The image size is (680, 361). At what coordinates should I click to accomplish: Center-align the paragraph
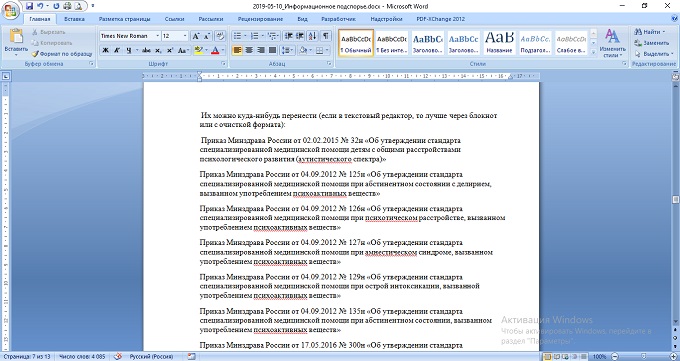coord(249,50)
